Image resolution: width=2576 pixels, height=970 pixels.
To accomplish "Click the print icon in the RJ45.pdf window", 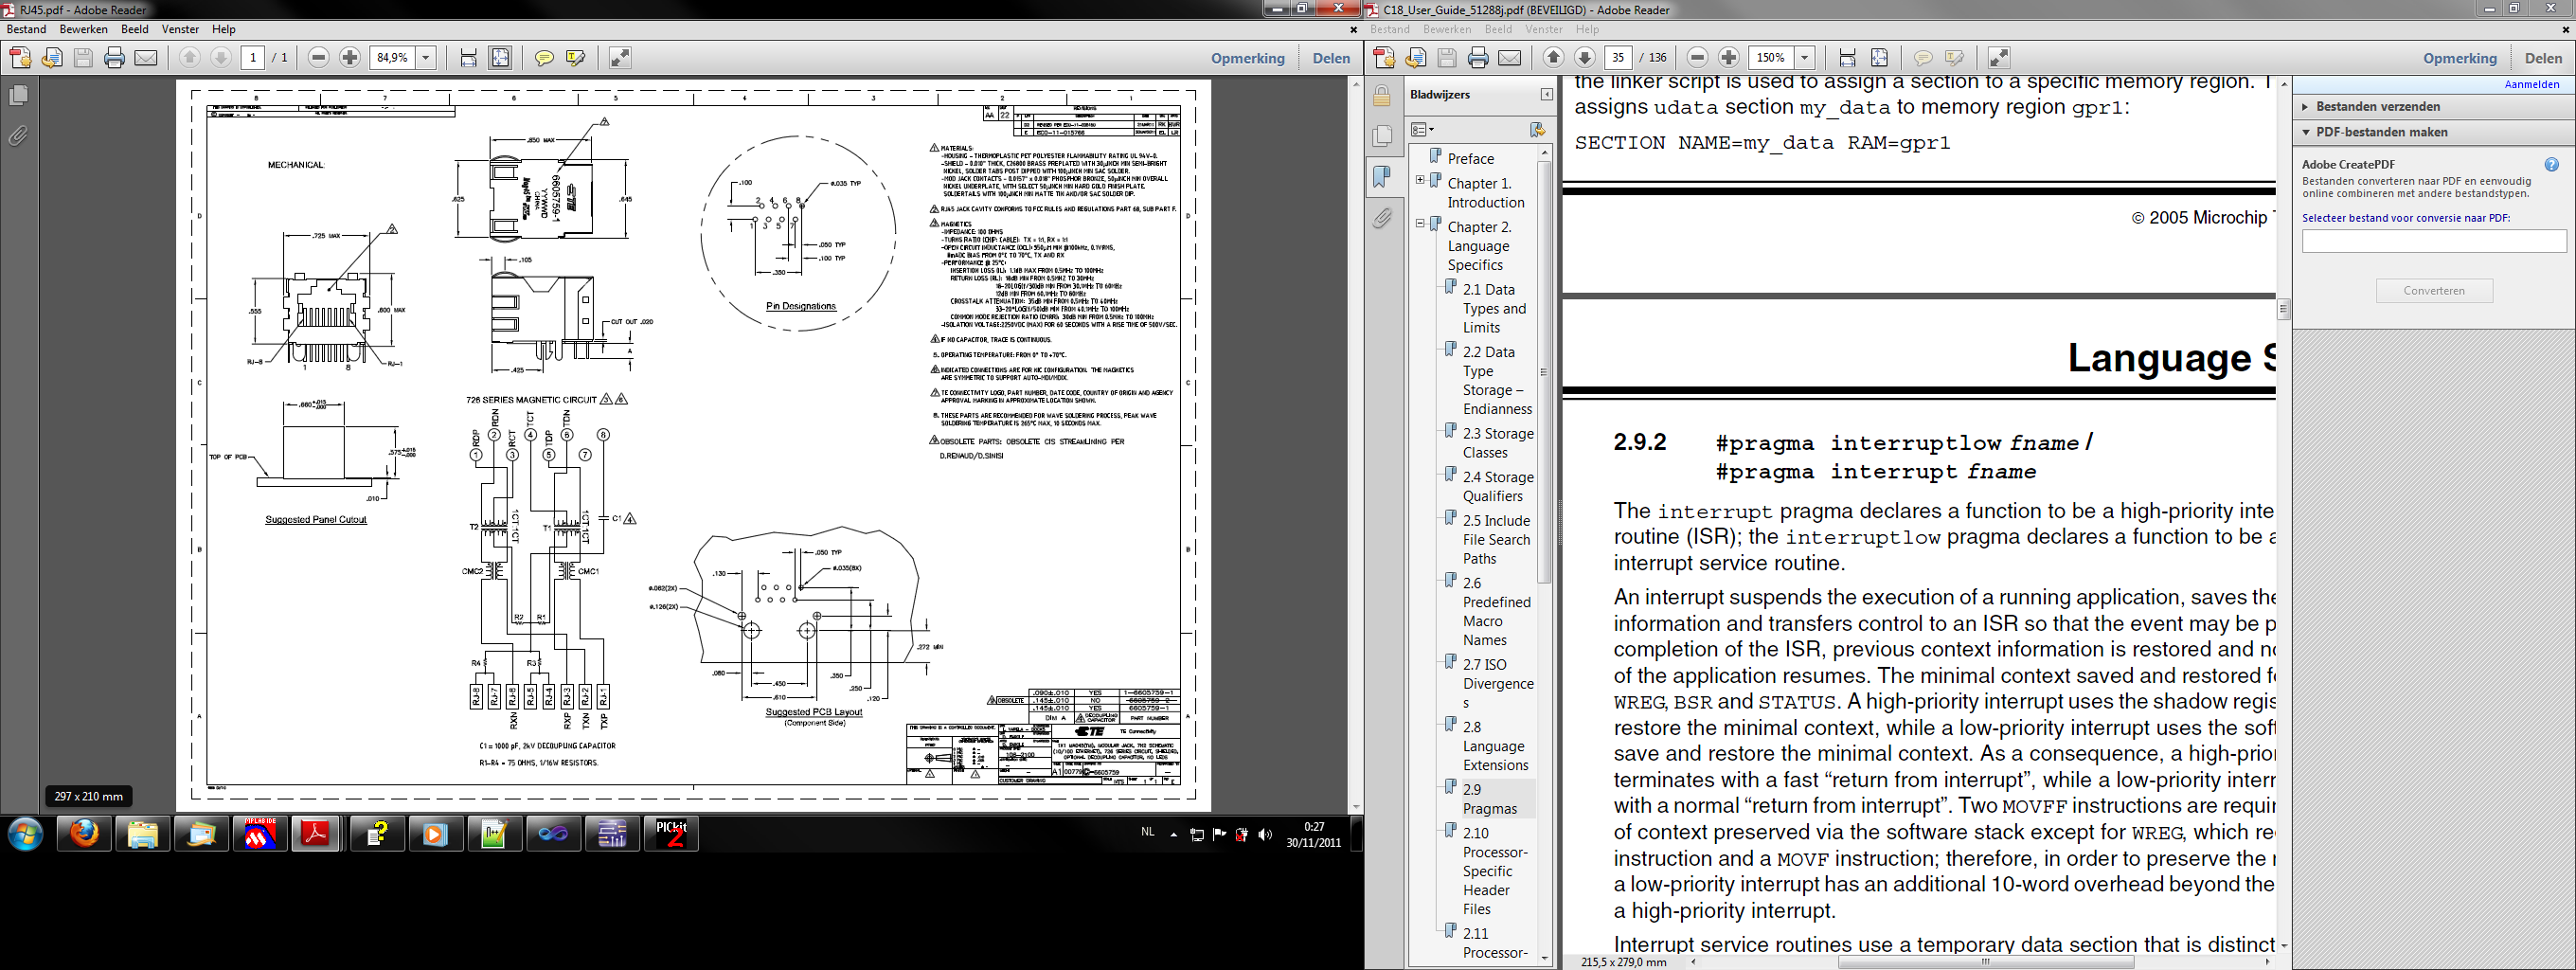I will (x=114, y=58).
